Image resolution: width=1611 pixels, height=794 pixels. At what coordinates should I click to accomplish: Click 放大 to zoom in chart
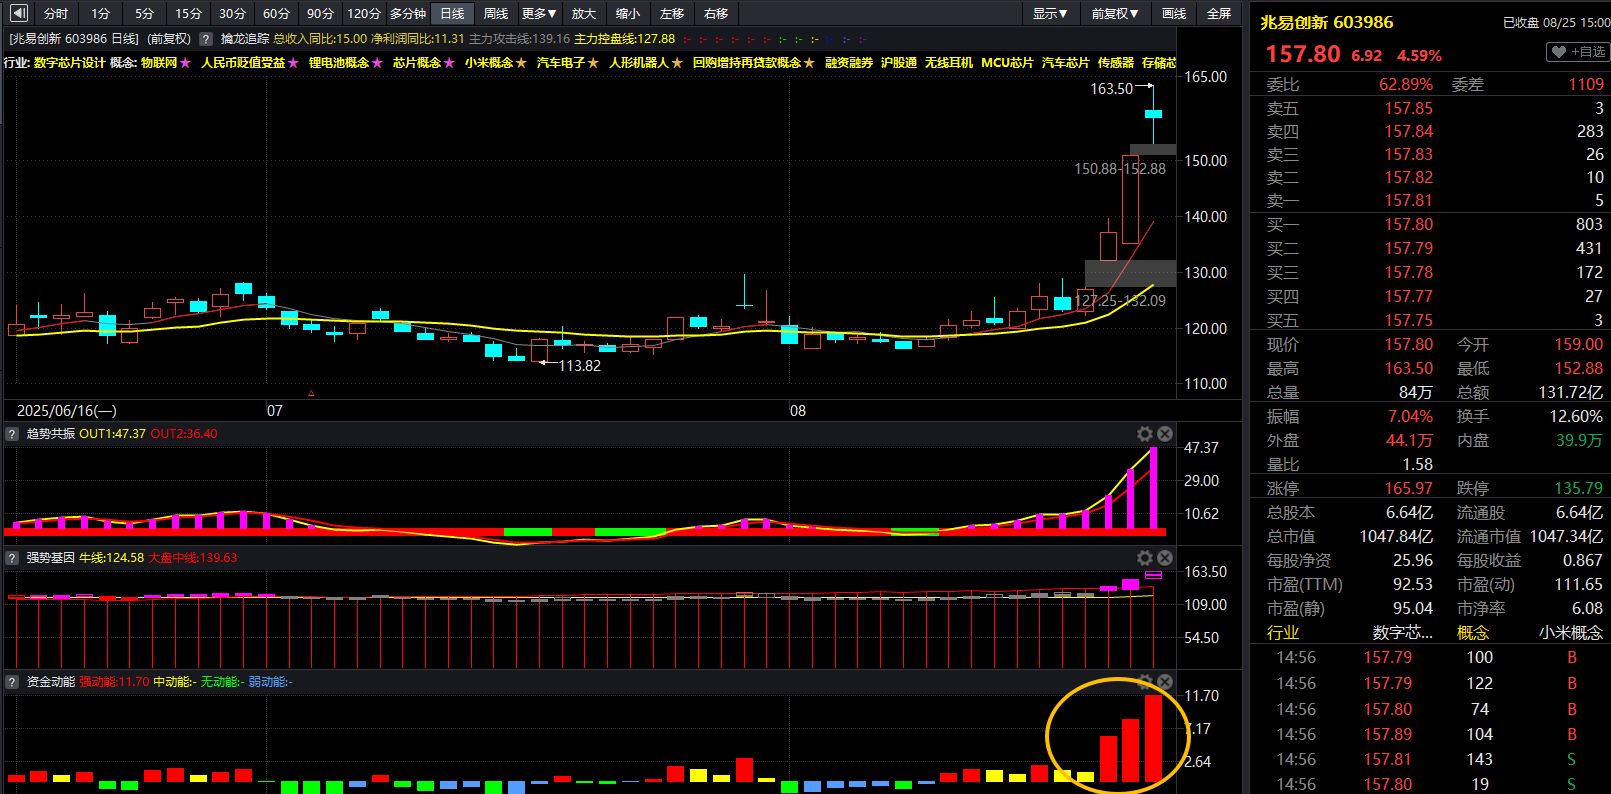click(x=584, y=13)
